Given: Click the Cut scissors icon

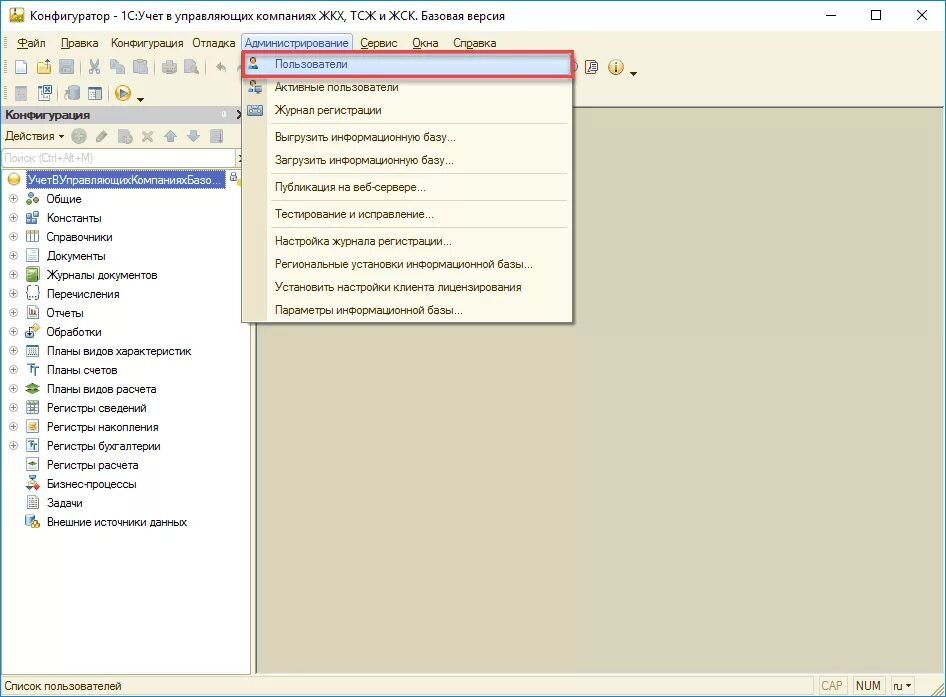Looking at the screenshot, I should (x=94, y=67).
